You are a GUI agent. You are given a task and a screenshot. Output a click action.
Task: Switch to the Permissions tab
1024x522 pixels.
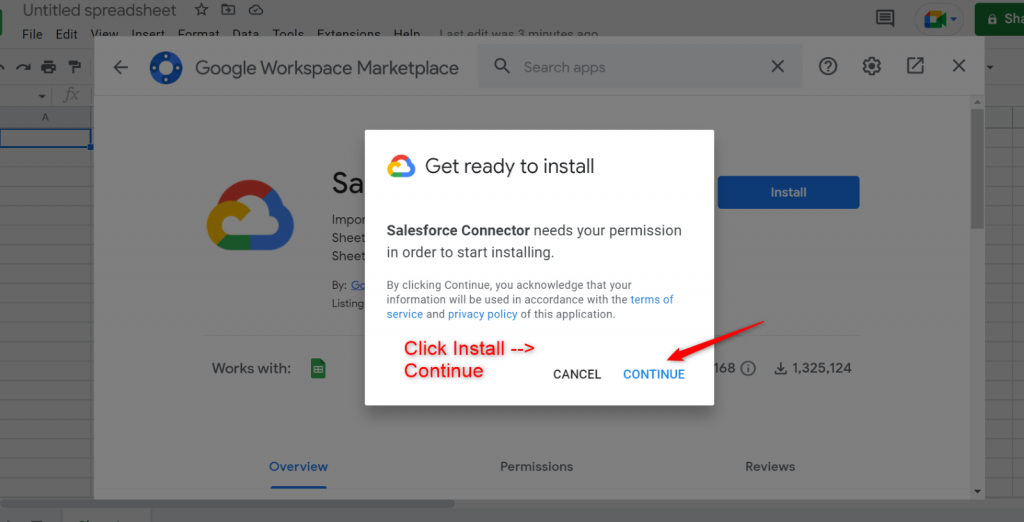[536, 466]
